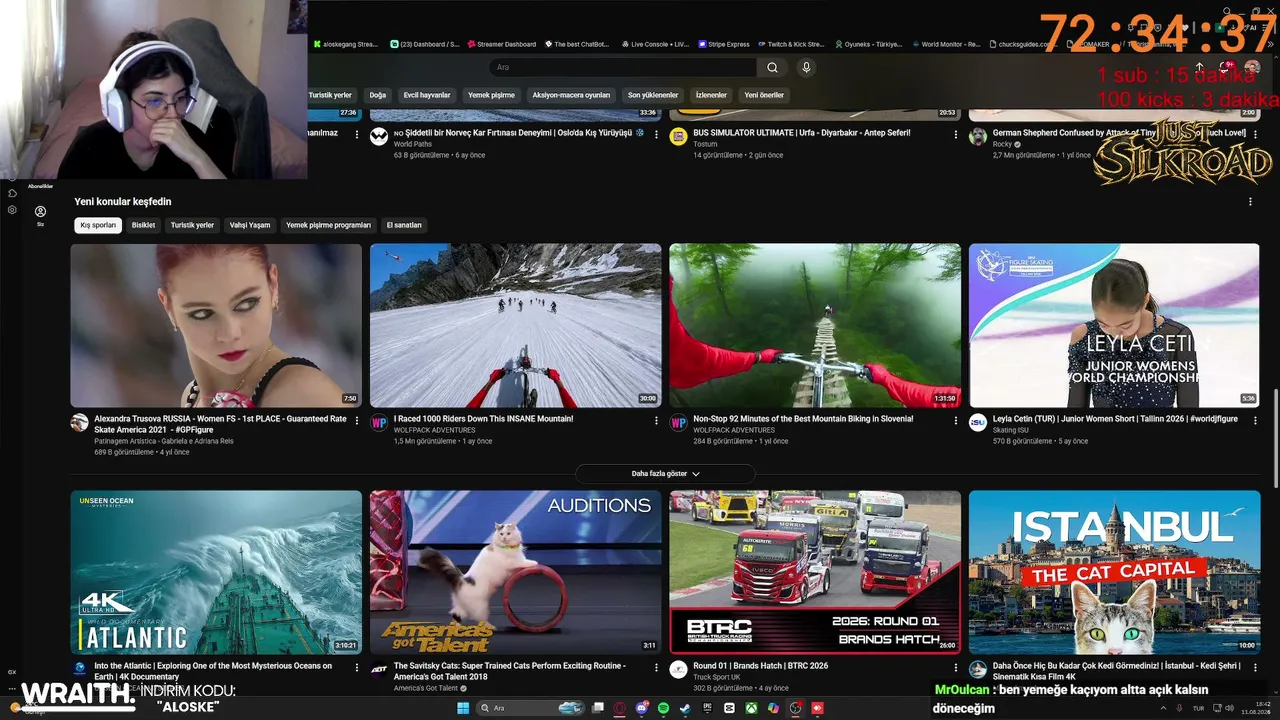This screenshot has height=720, width=1280.
Task: Select the 'Turistik yerler' chip under 'Yeni konular keşfedin'
Action: [x=192, y=225]
